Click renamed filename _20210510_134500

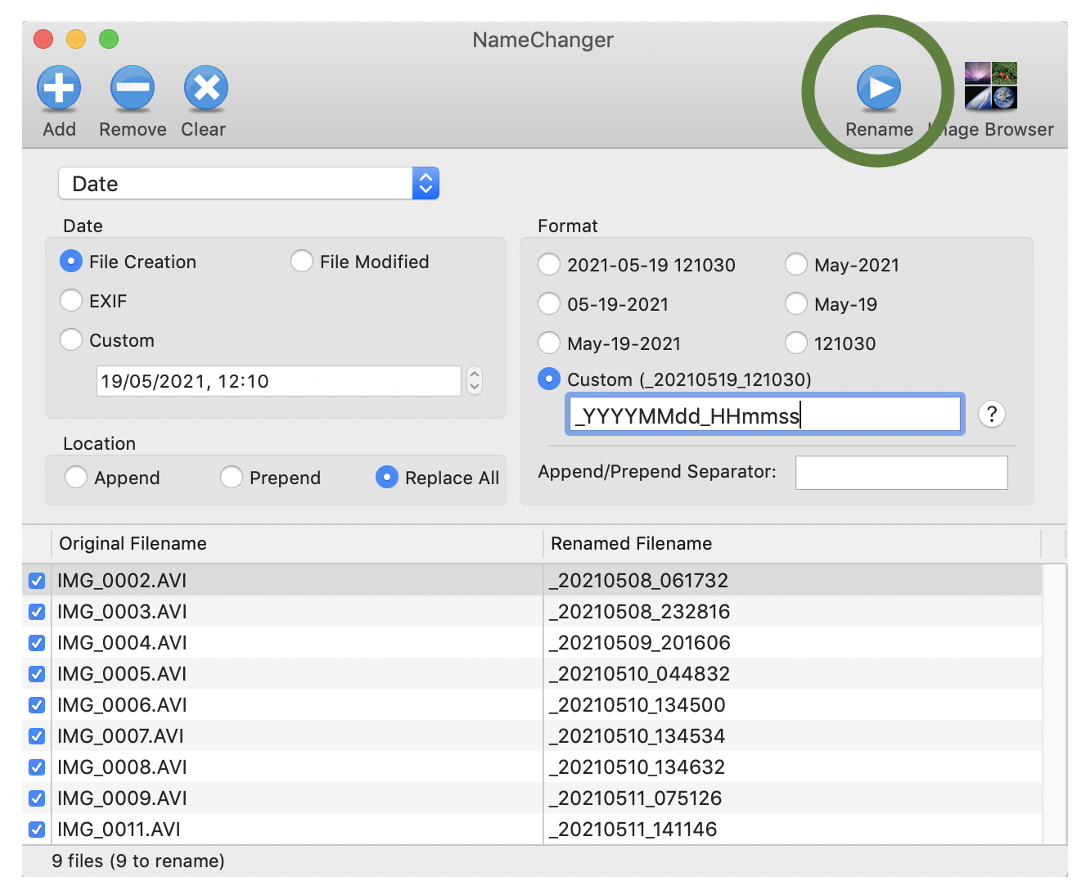click(x=637, y=705)
